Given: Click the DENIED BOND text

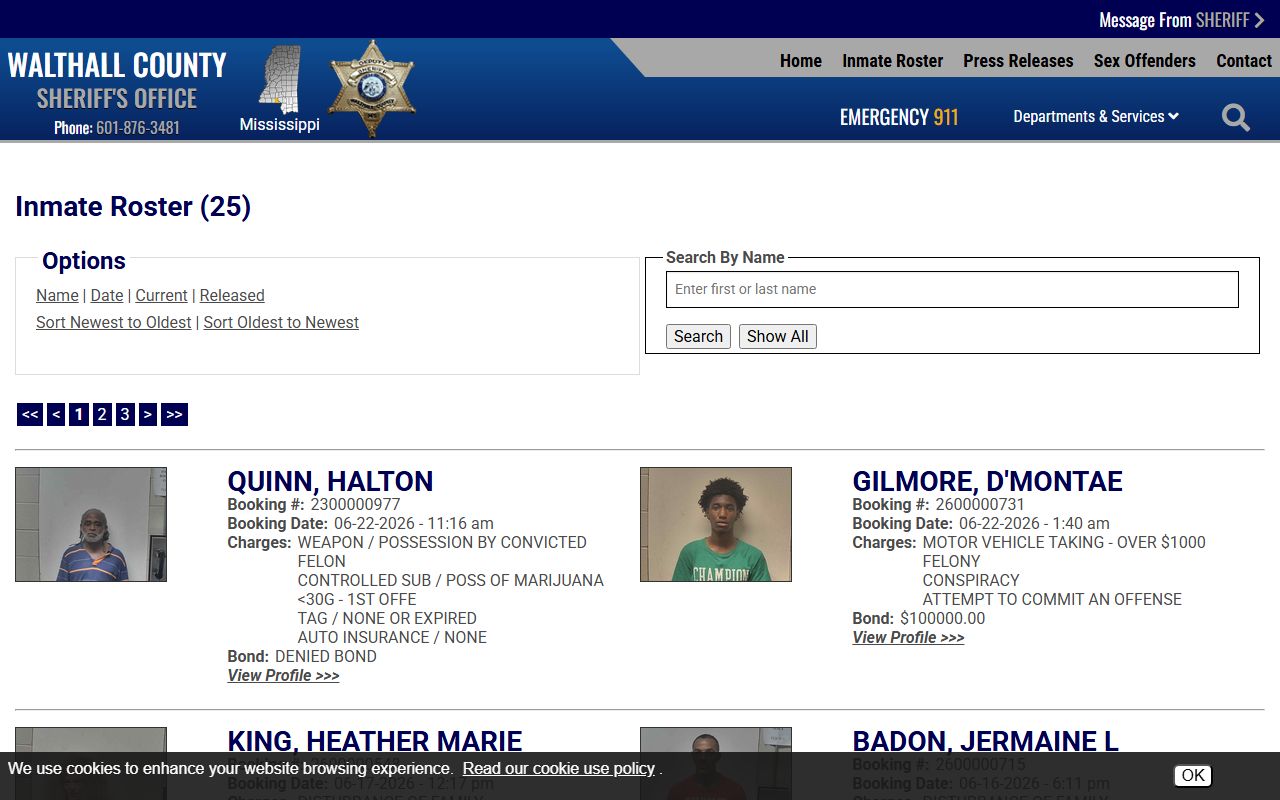Looking at the screenshot, I should click(326, 656).
